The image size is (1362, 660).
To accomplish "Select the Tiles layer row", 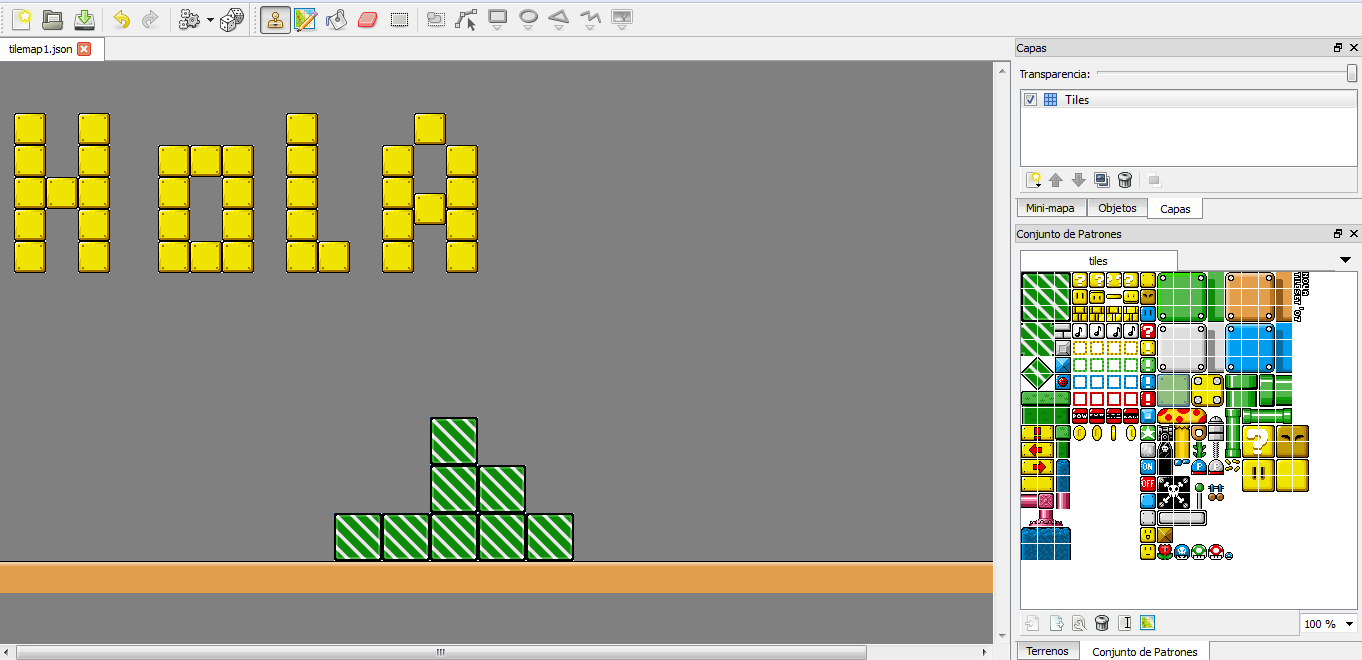I will (x=1188, y=100).
